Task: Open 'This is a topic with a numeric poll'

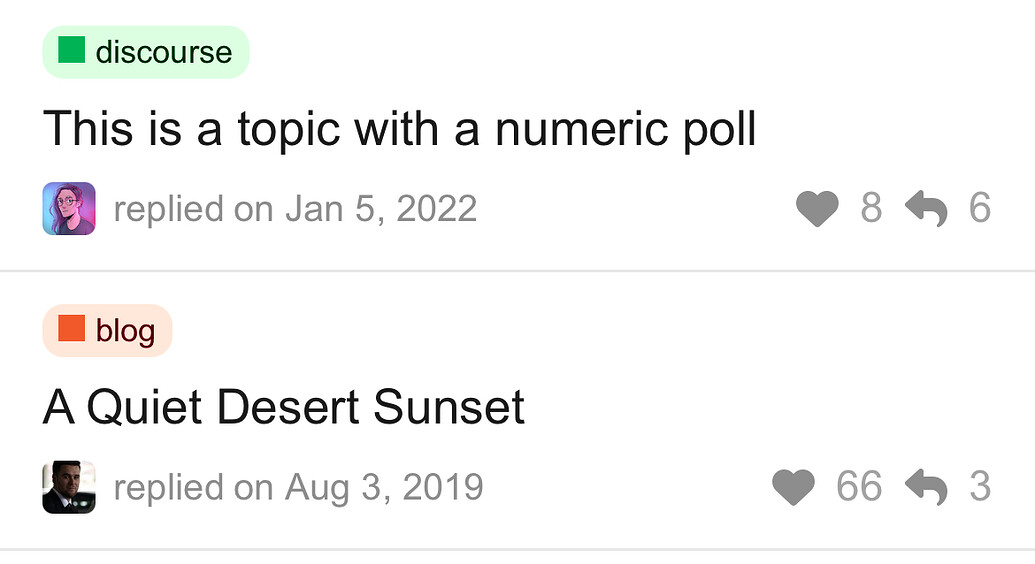Action: click(399, 129)
